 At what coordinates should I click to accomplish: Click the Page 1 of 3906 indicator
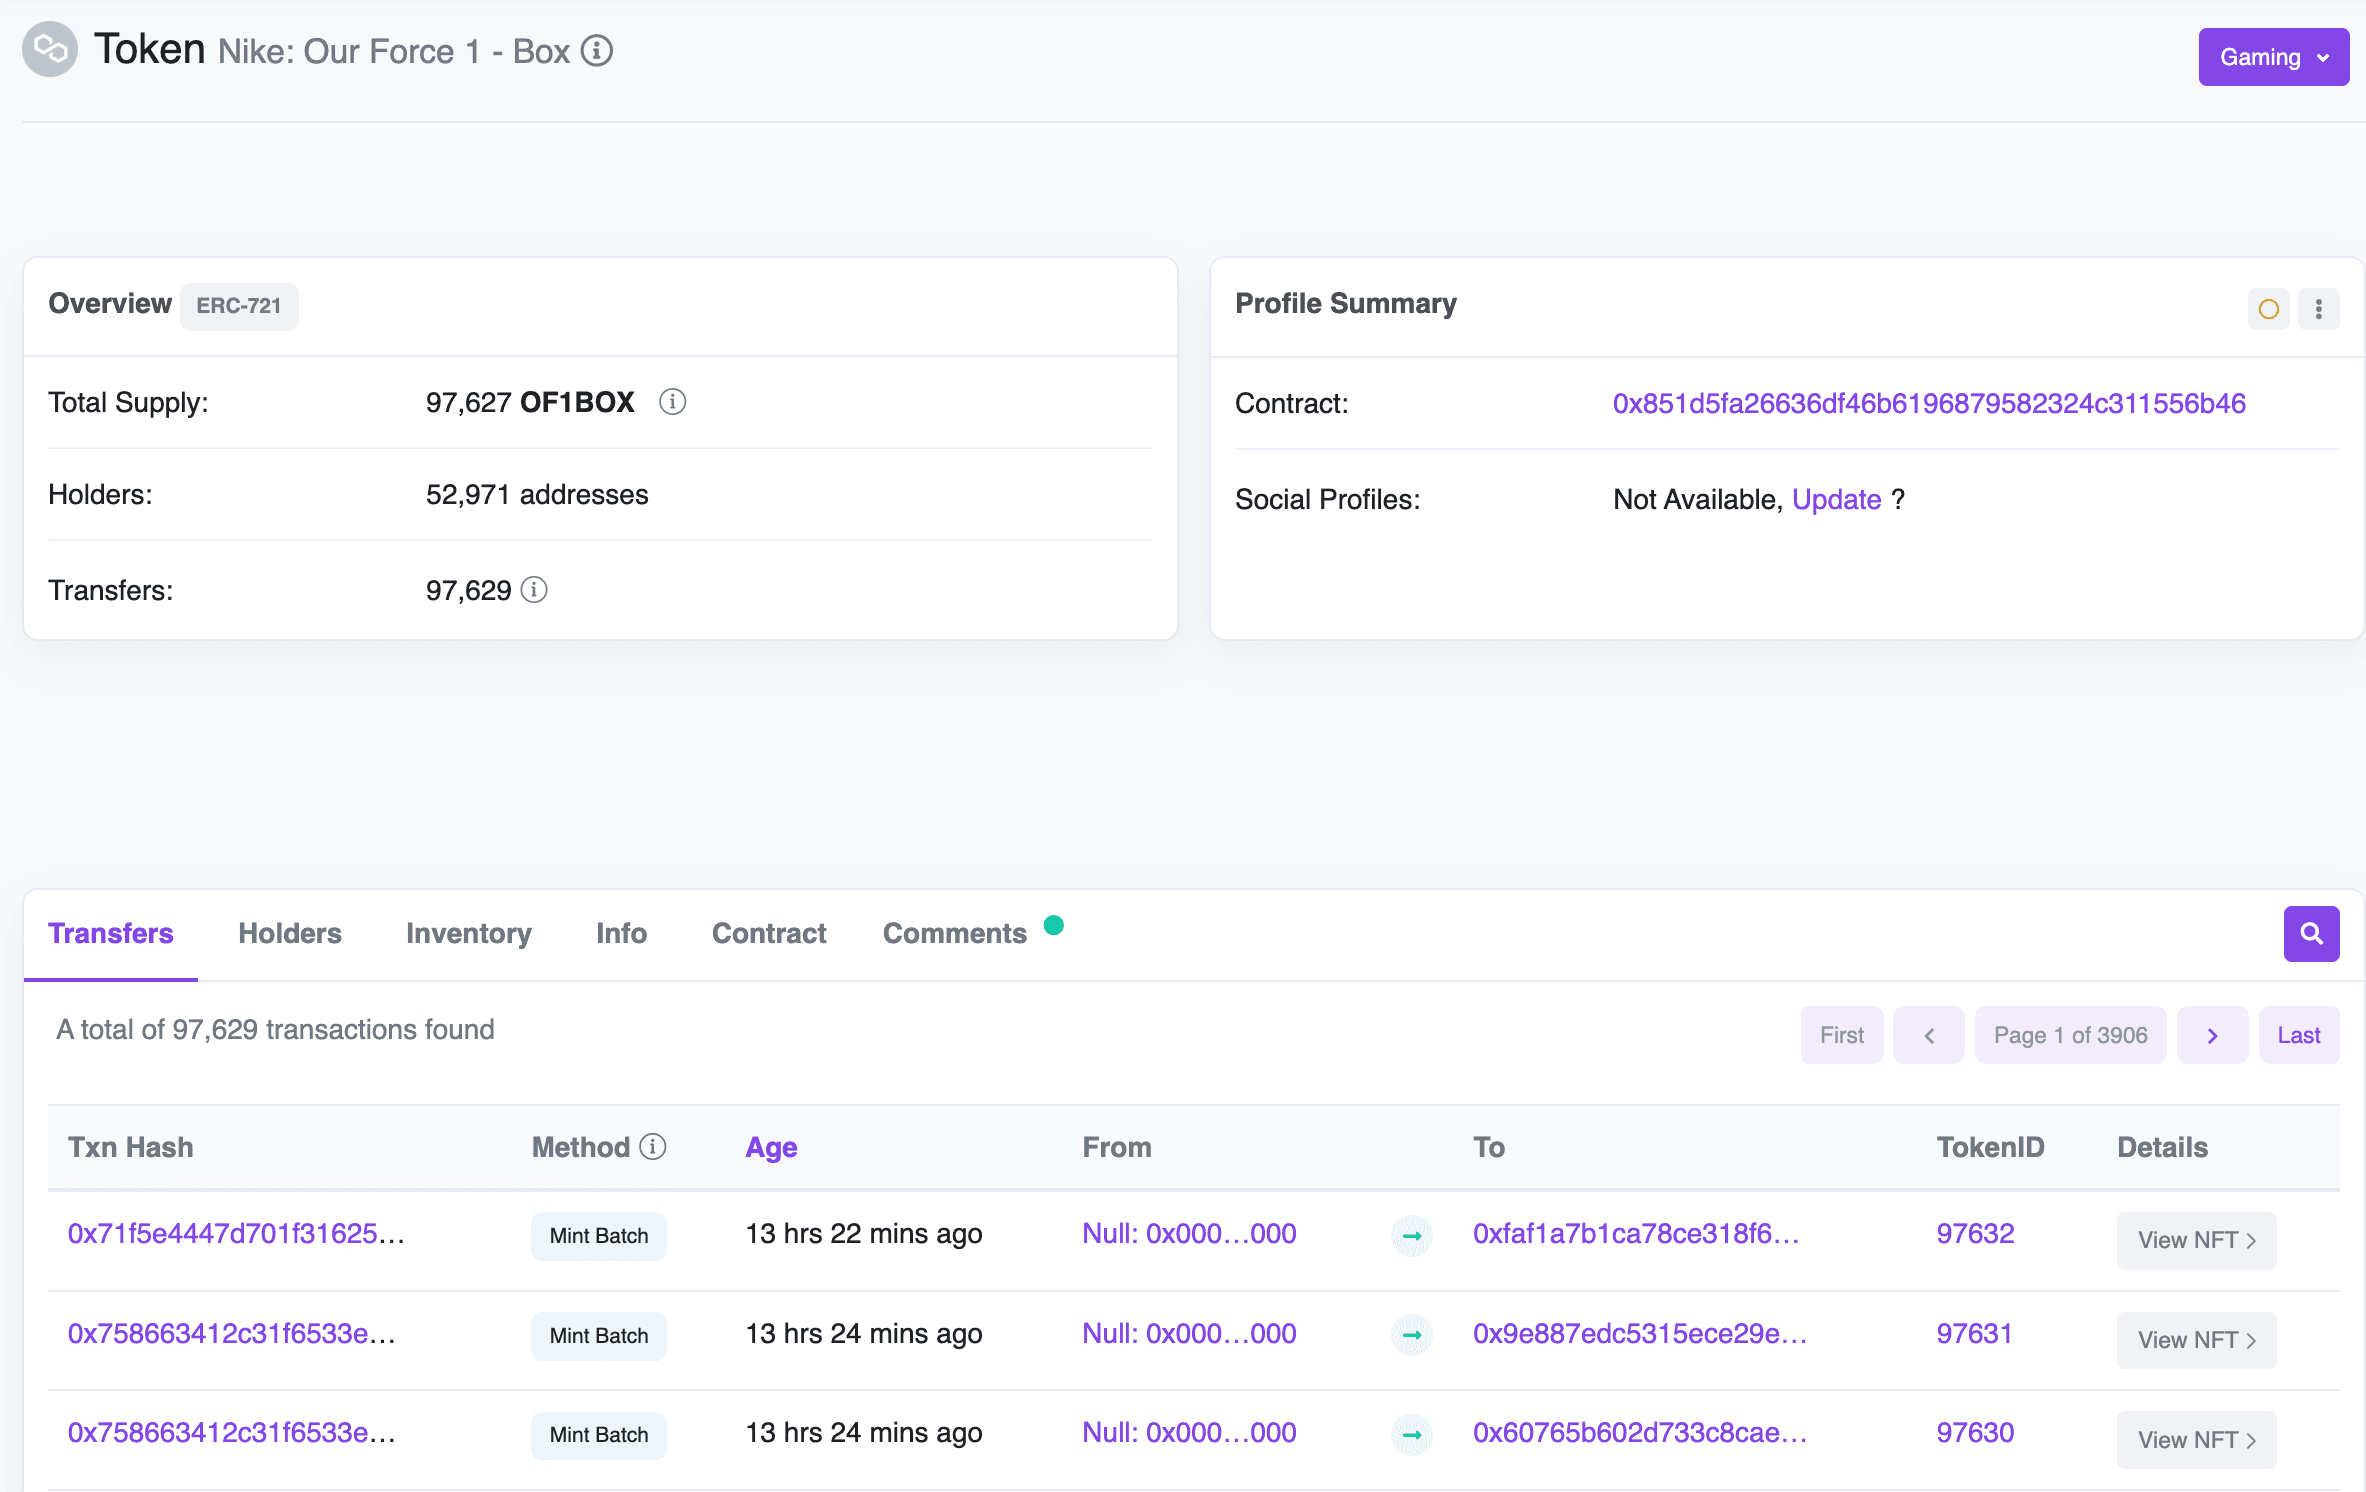[2070, 1035]
